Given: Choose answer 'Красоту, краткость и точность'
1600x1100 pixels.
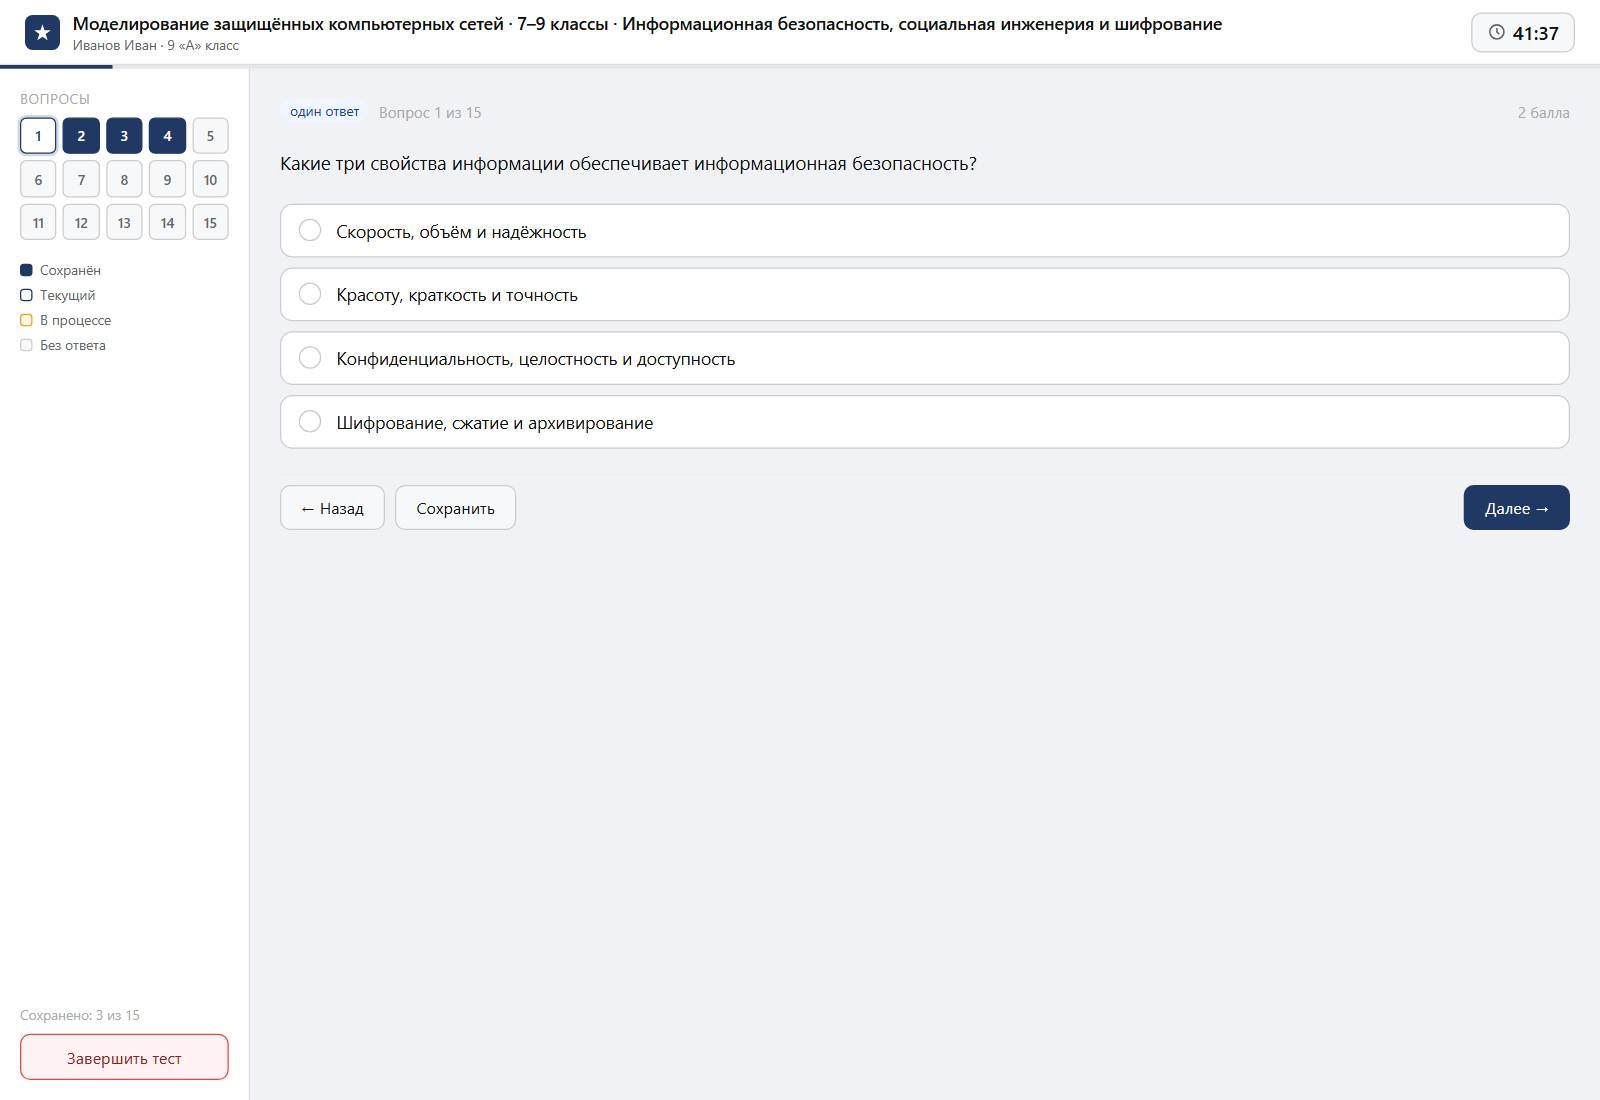Looking at the screenshot, I should (x=924, y=295).
